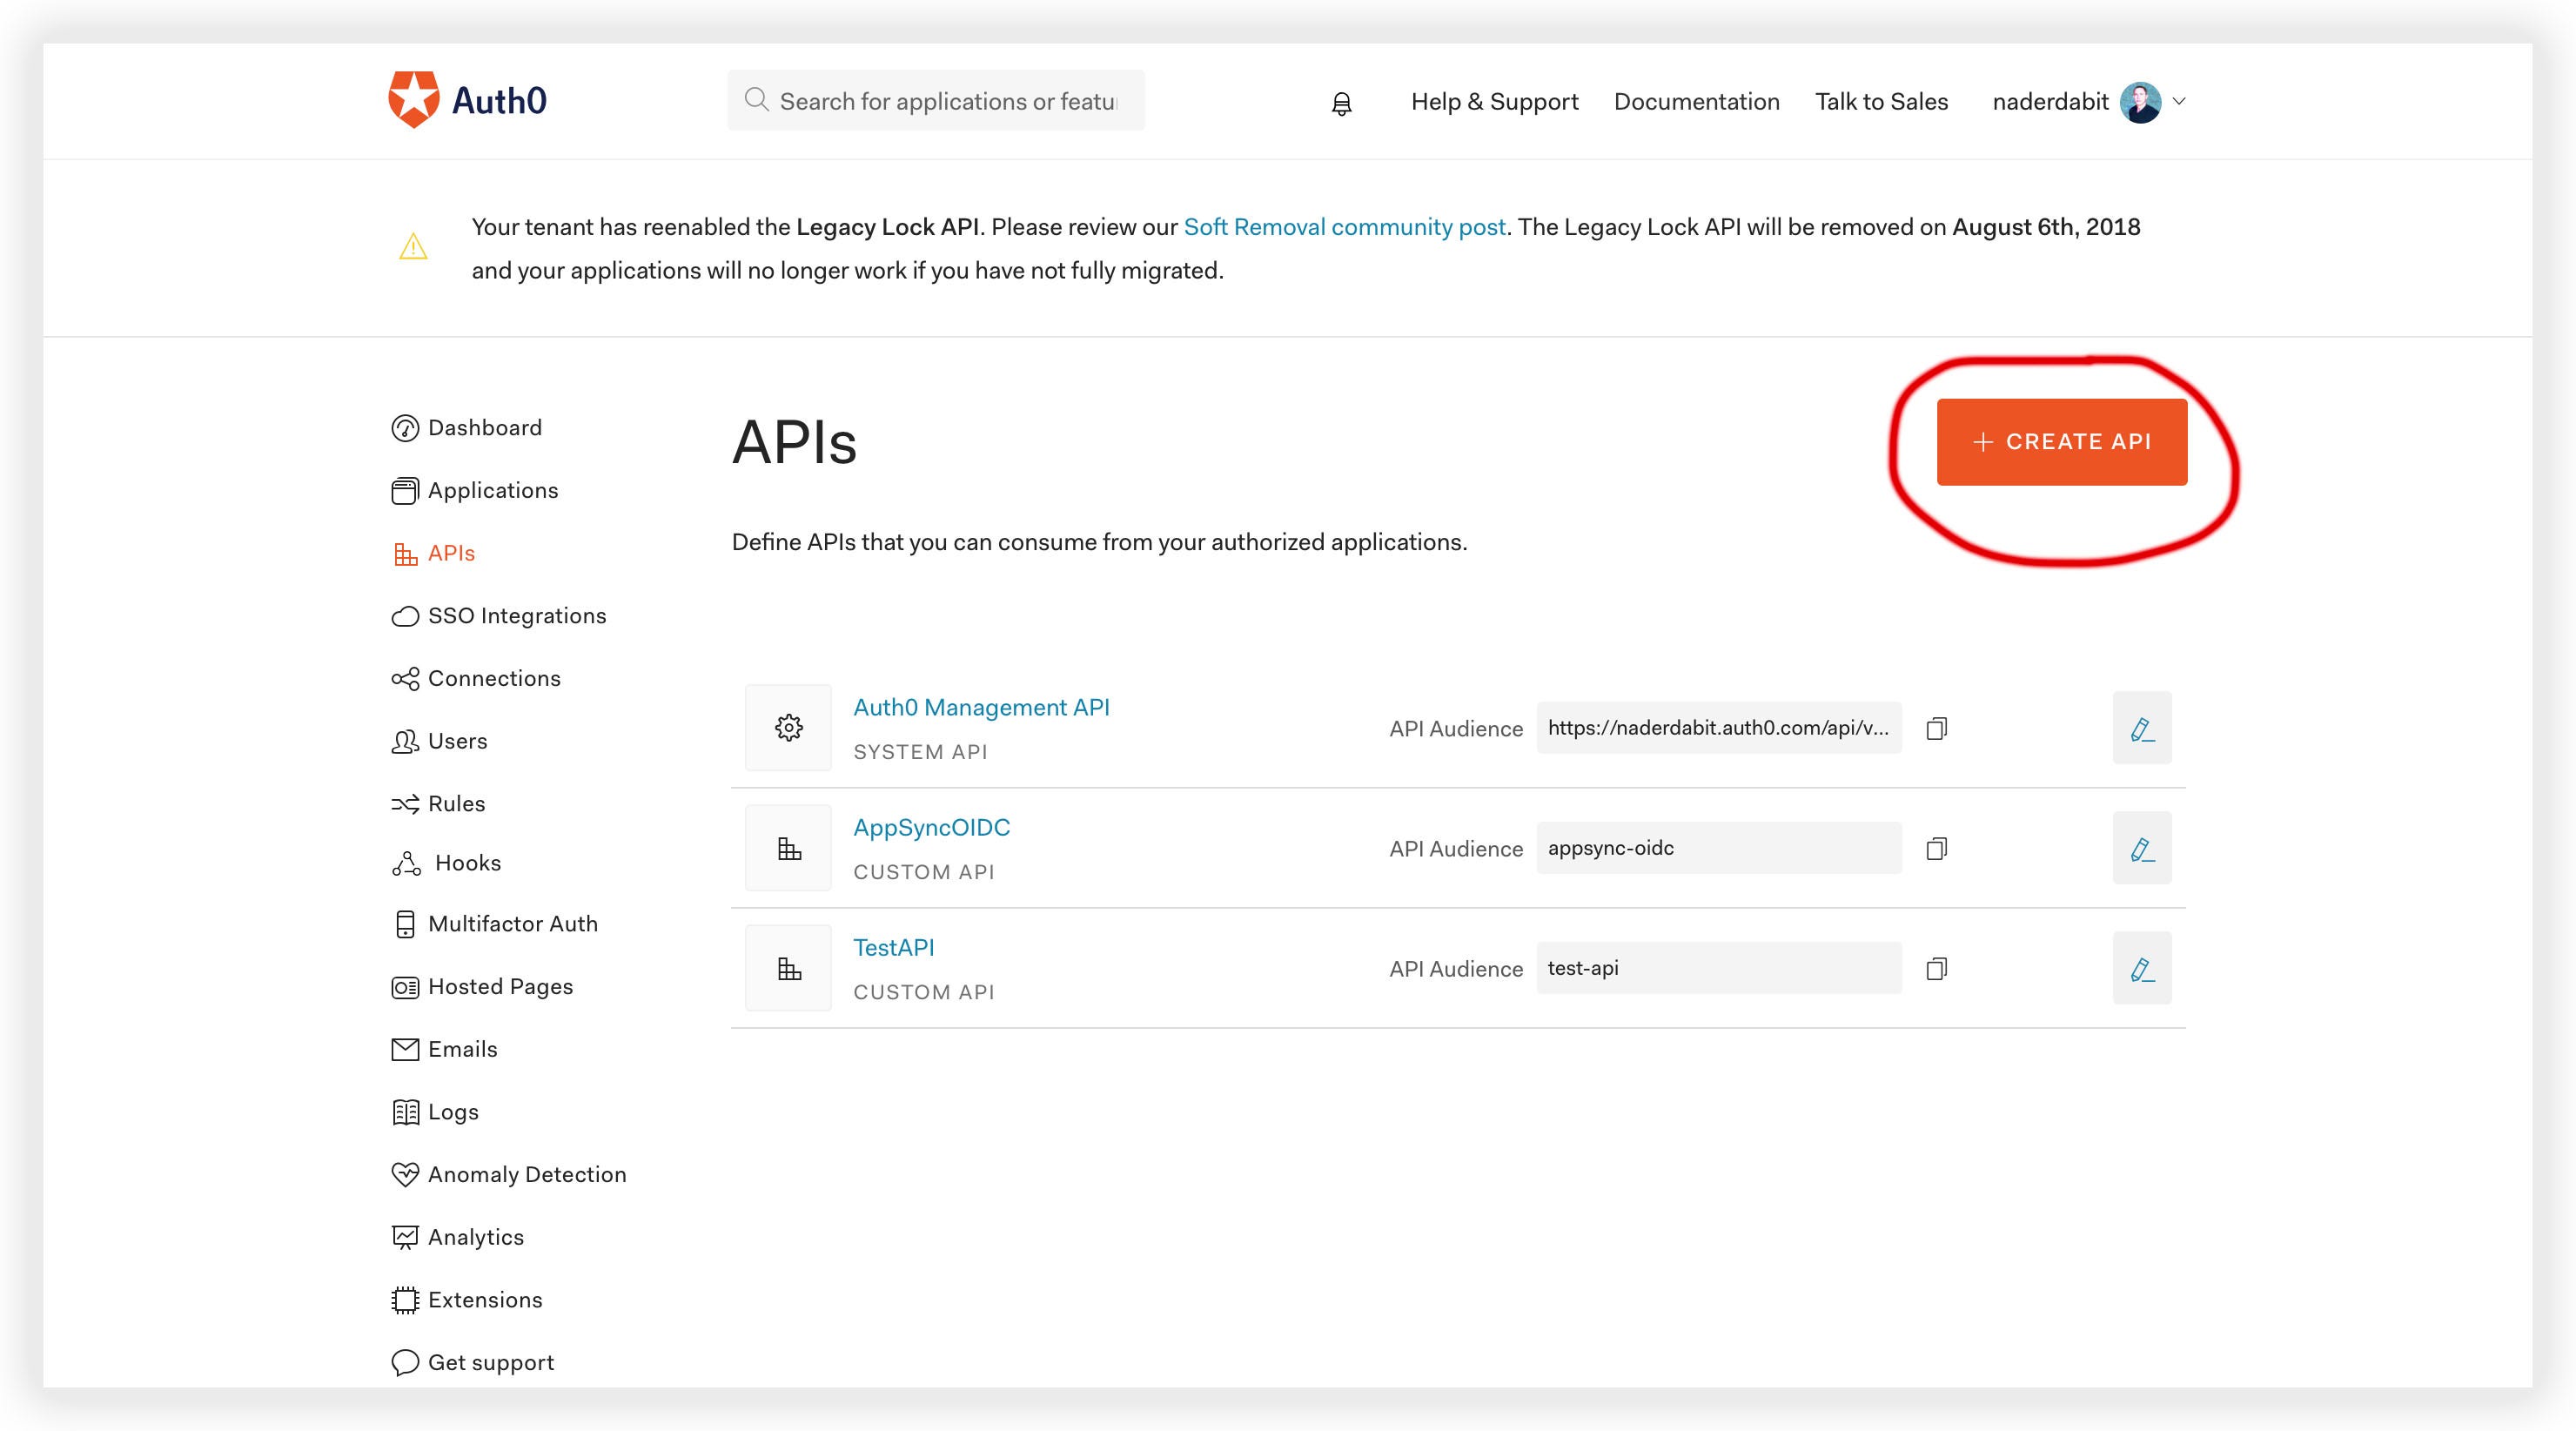Open the TestAPI link
Screen dimensions: 2576x1431
(894, 948)
